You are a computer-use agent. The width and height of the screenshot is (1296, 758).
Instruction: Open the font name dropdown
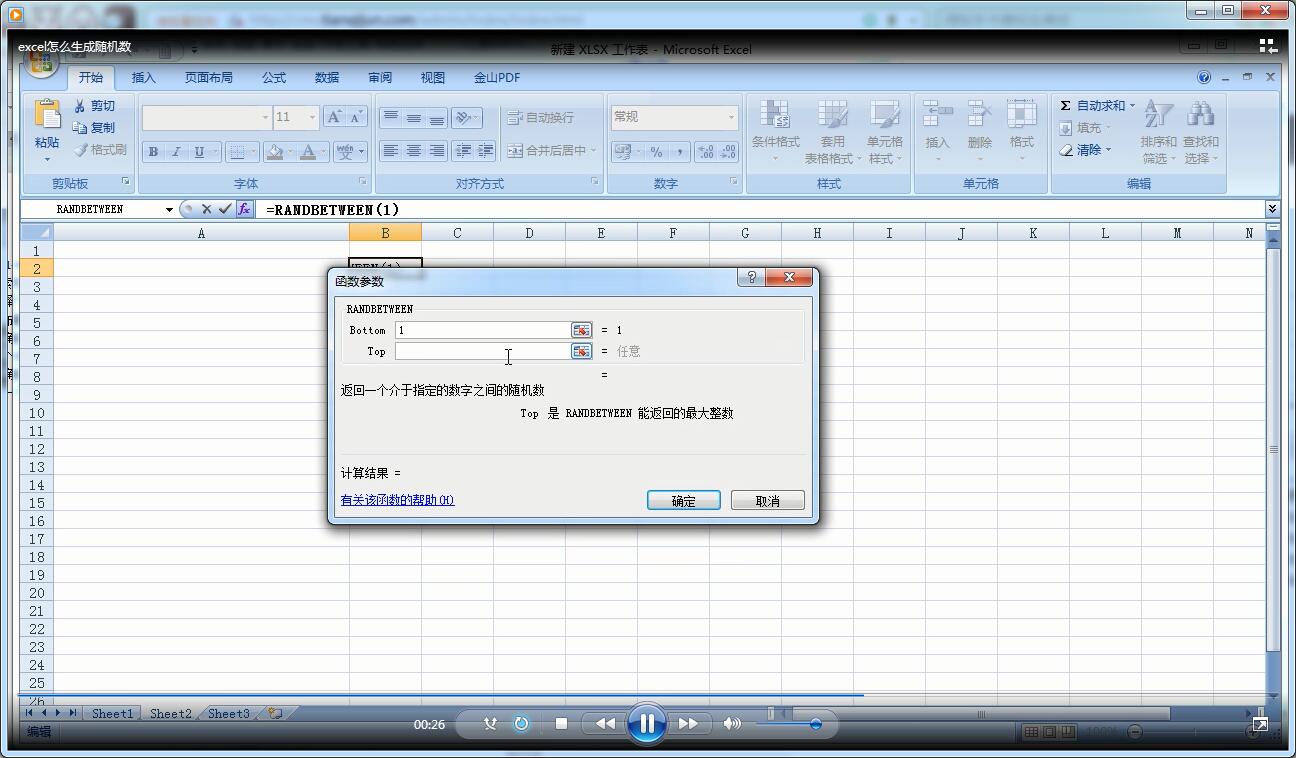tap(265, 117)
